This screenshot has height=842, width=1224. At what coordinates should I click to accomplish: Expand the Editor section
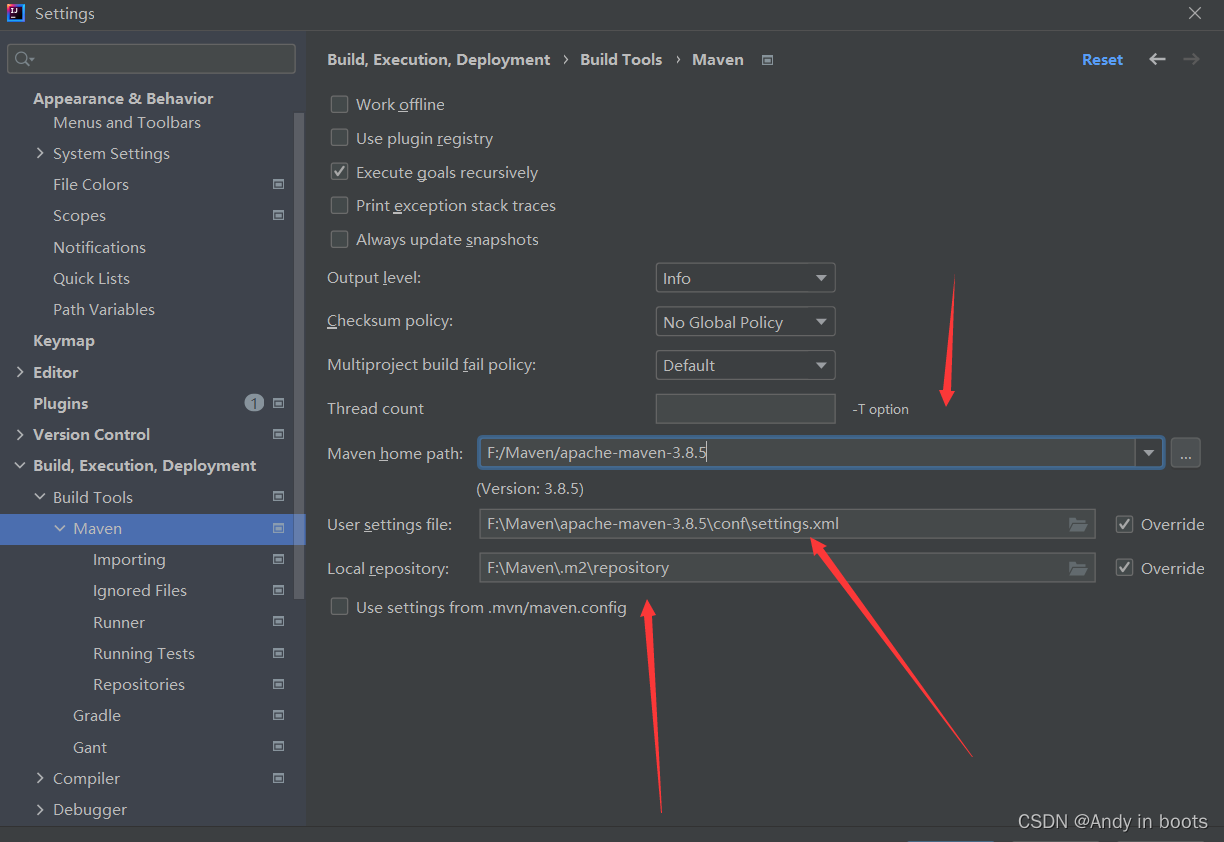[x=20, y=372]
